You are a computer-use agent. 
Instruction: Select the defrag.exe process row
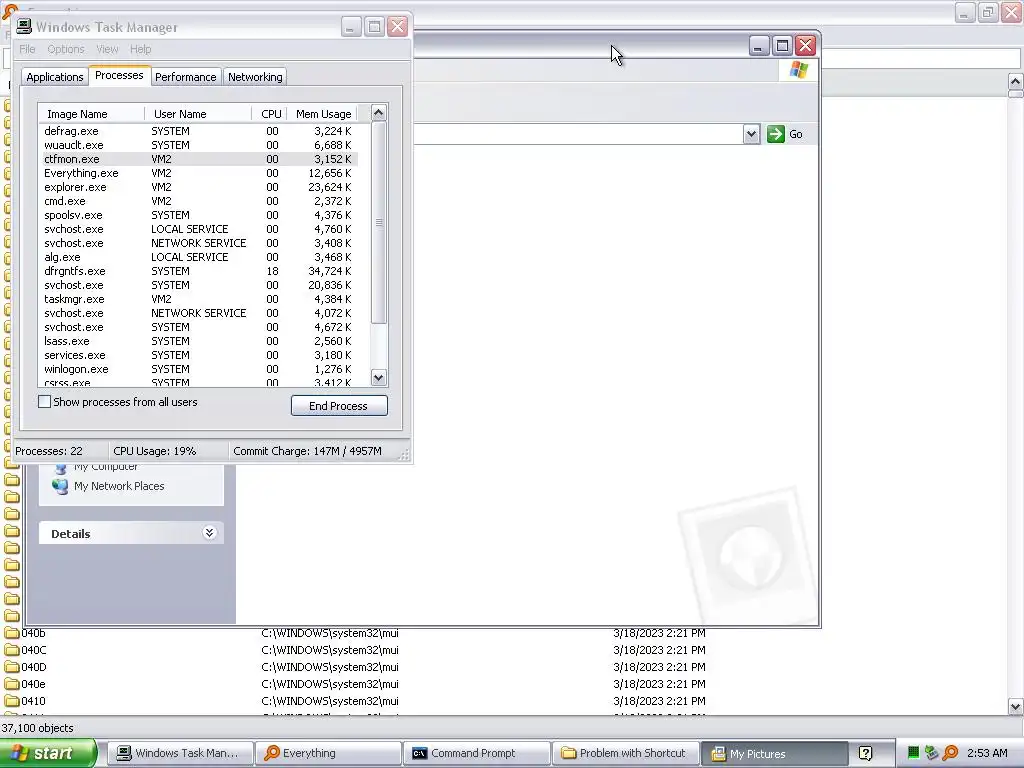click(x=199, y=131)
